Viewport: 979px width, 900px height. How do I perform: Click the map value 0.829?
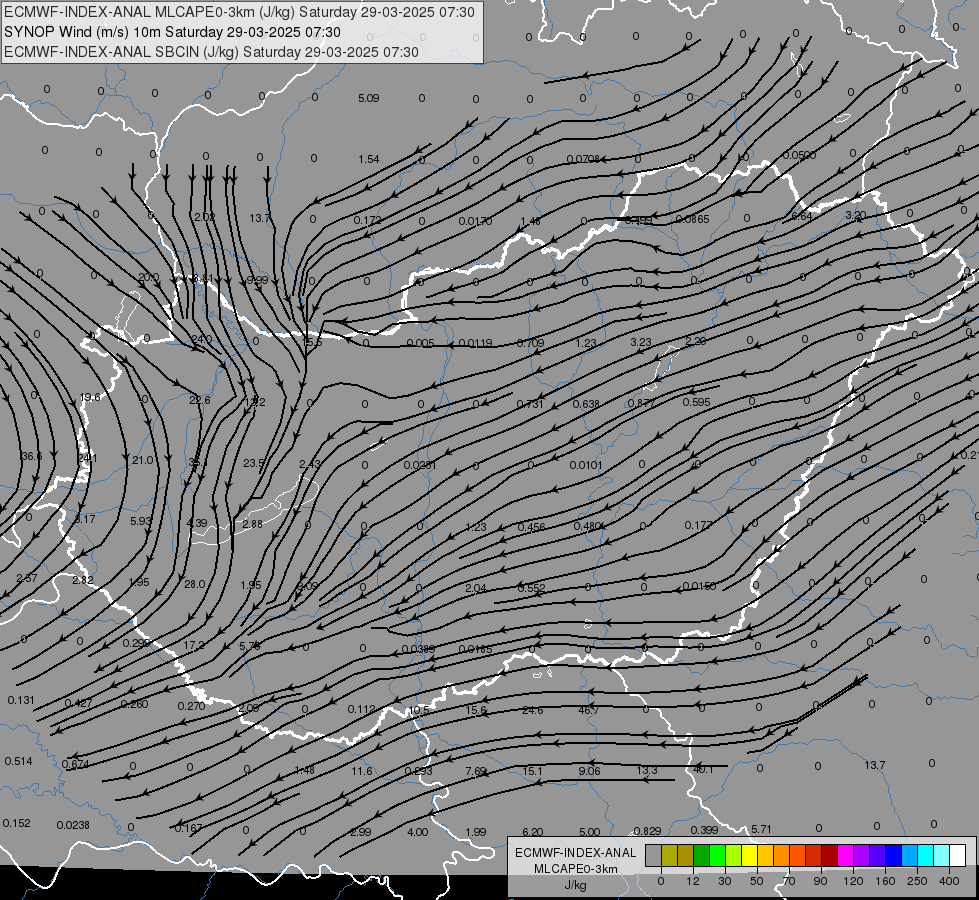[647, 831]
